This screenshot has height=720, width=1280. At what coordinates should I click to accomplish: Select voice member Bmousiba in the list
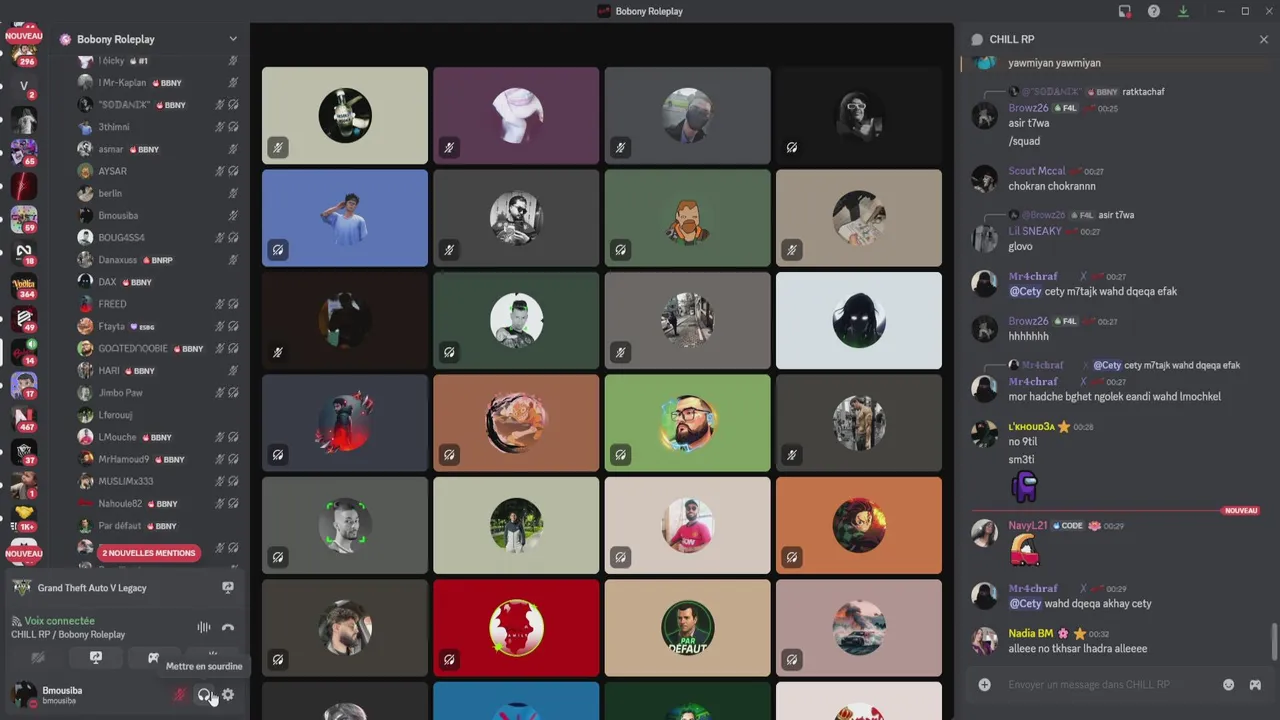(x=118, y=215)
